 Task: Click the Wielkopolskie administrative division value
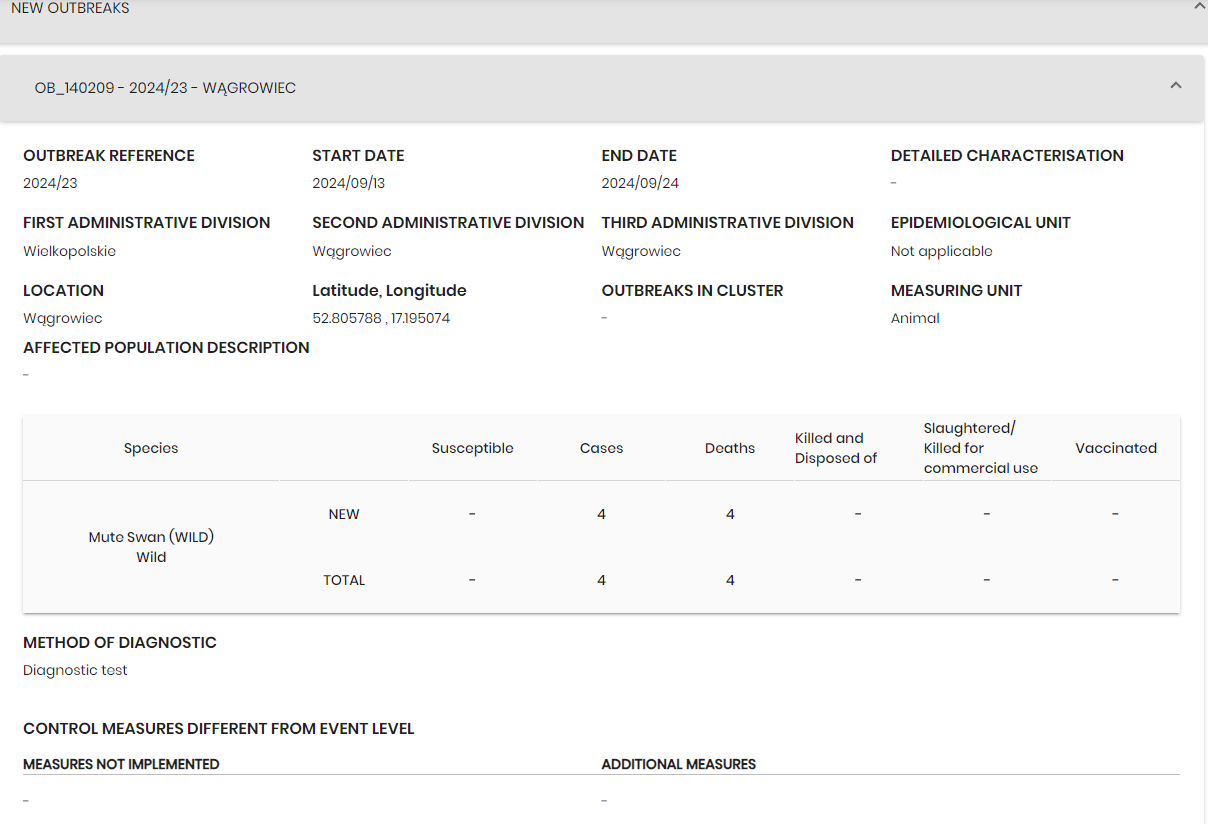point(69,251)
